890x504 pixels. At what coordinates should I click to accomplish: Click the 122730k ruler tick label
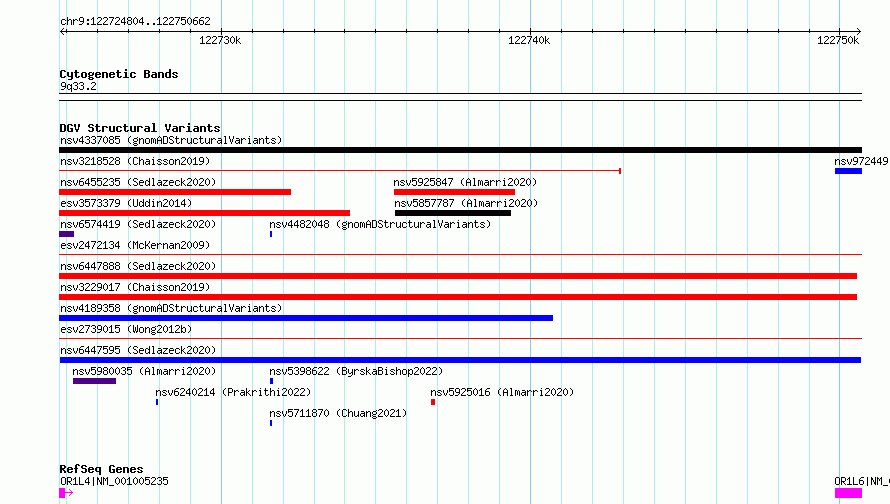point(220,40)
